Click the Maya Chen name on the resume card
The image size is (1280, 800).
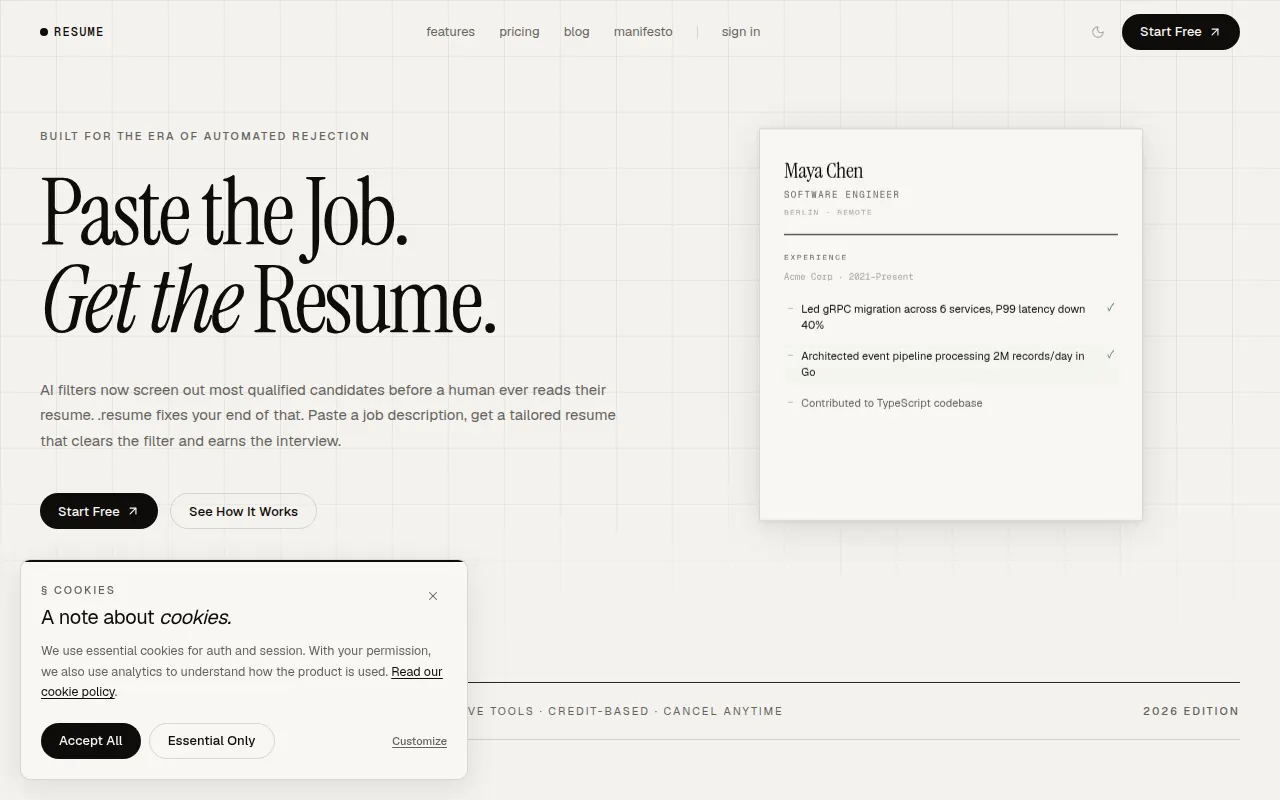point(823,171)
